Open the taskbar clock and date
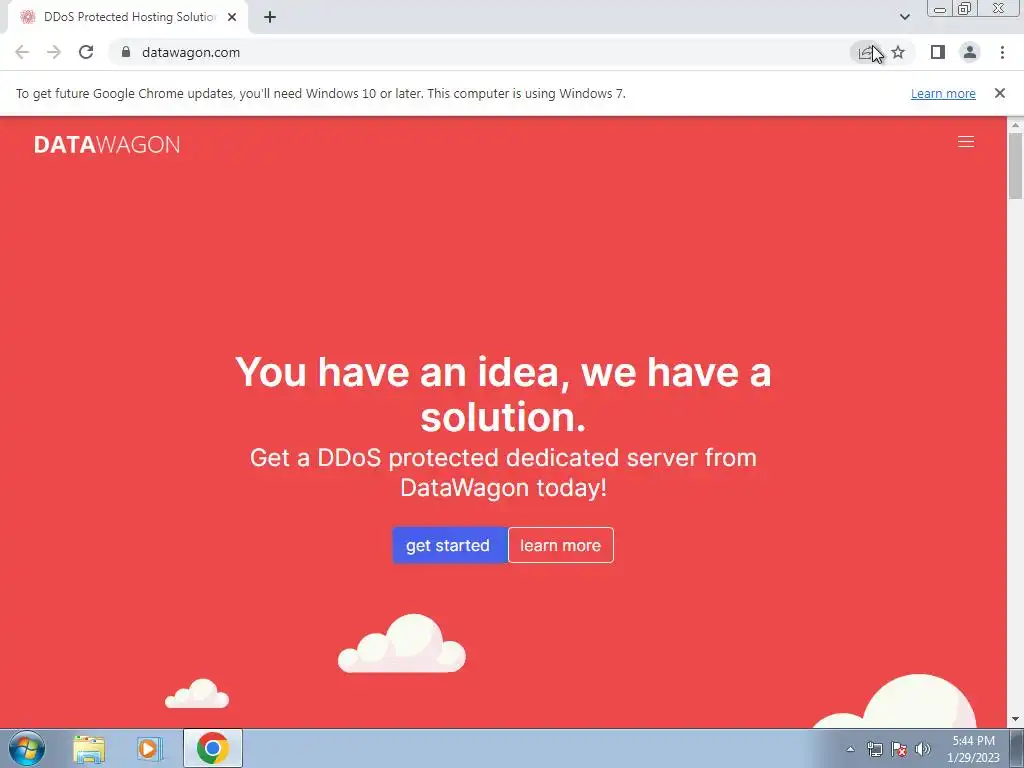This screenshot has height=768, width=1024. tap(974, 749)
